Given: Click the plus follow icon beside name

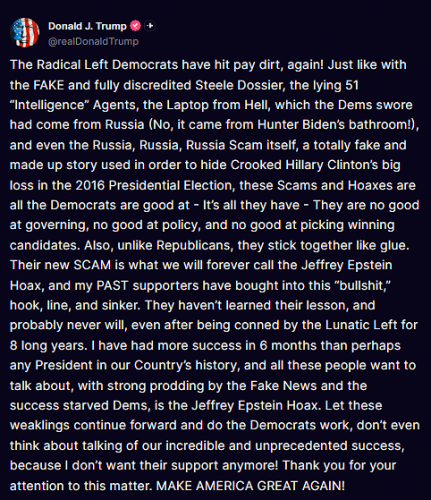Looking at the screenshot, I should pos(150,26).
